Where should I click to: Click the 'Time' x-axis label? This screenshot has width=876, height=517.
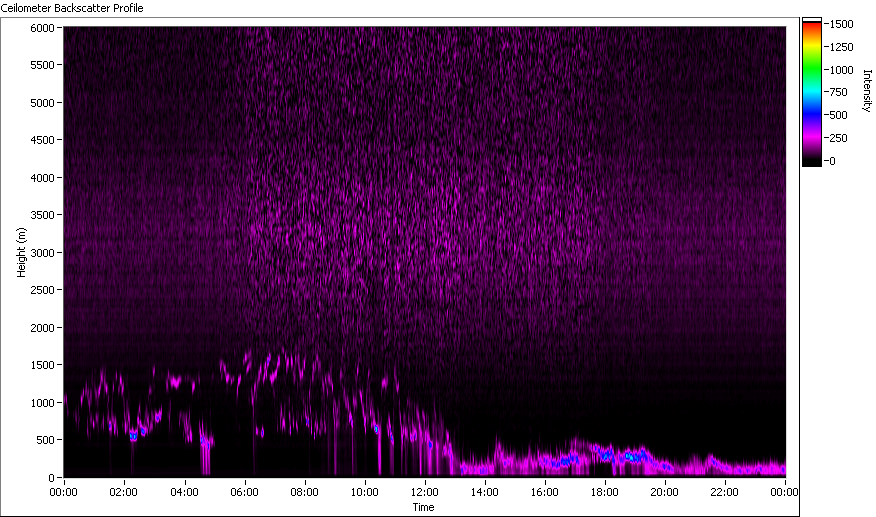423,507
